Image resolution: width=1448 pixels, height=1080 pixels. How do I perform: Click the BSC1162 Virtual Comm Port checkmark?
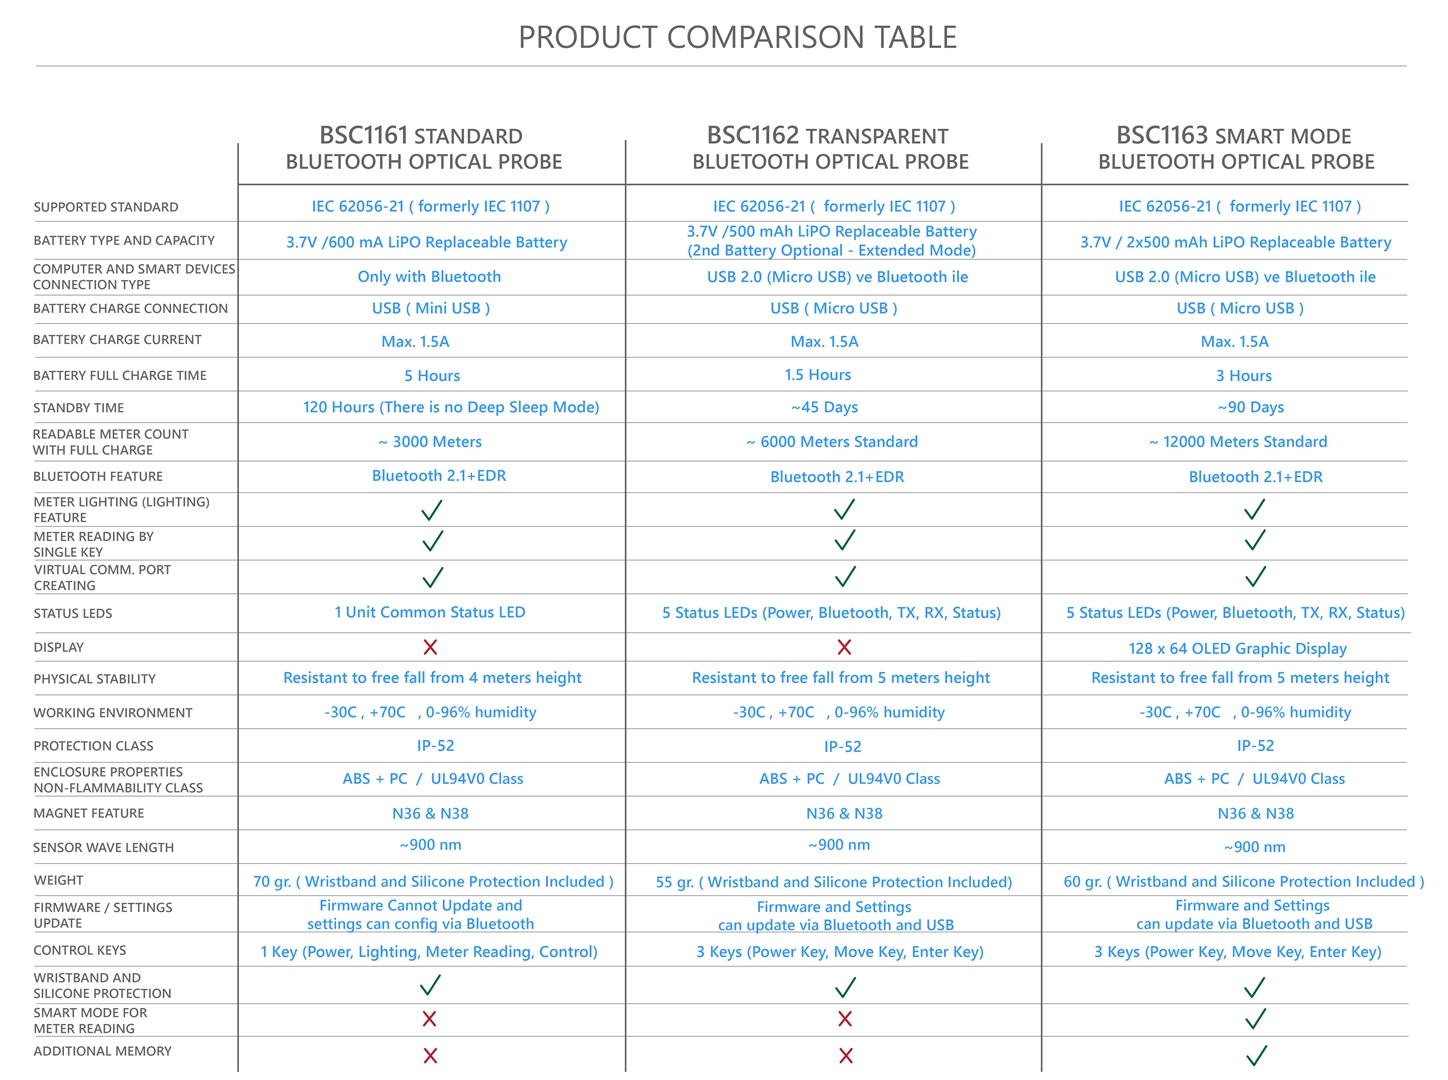tap(845, 577)
